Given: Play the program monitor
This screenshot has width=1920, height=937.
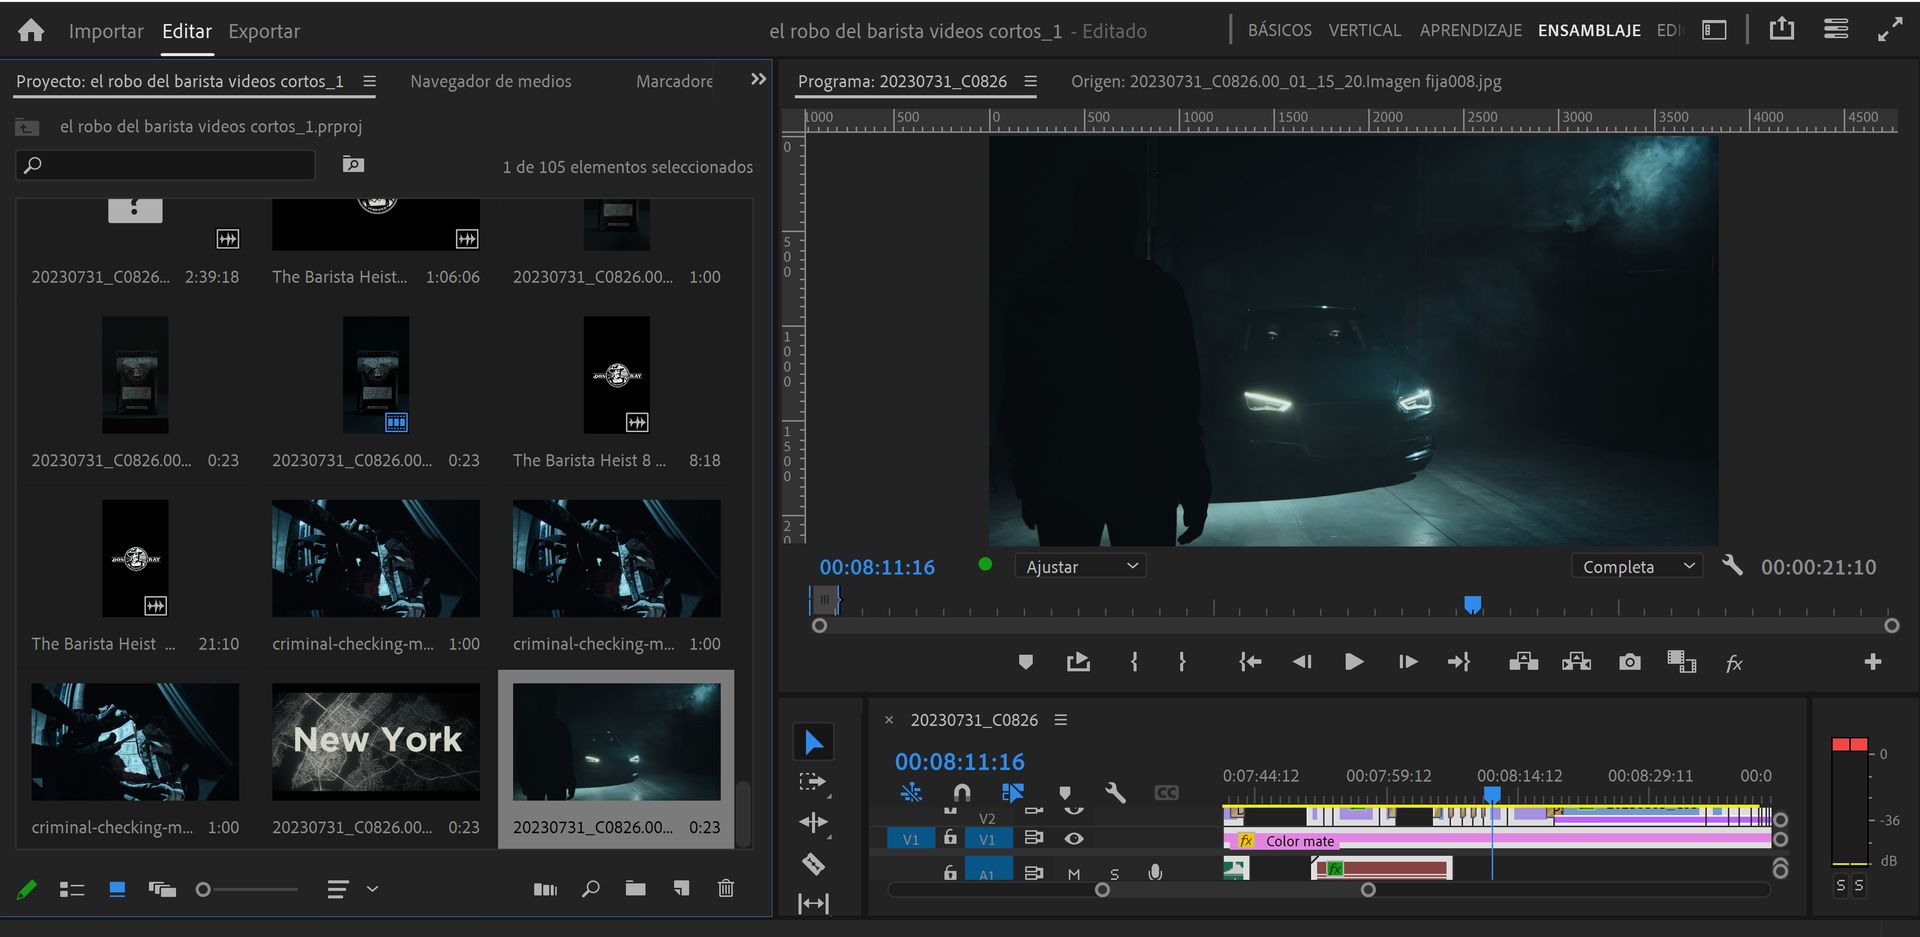Looking at the screenshot, I should click(1354, 662).
